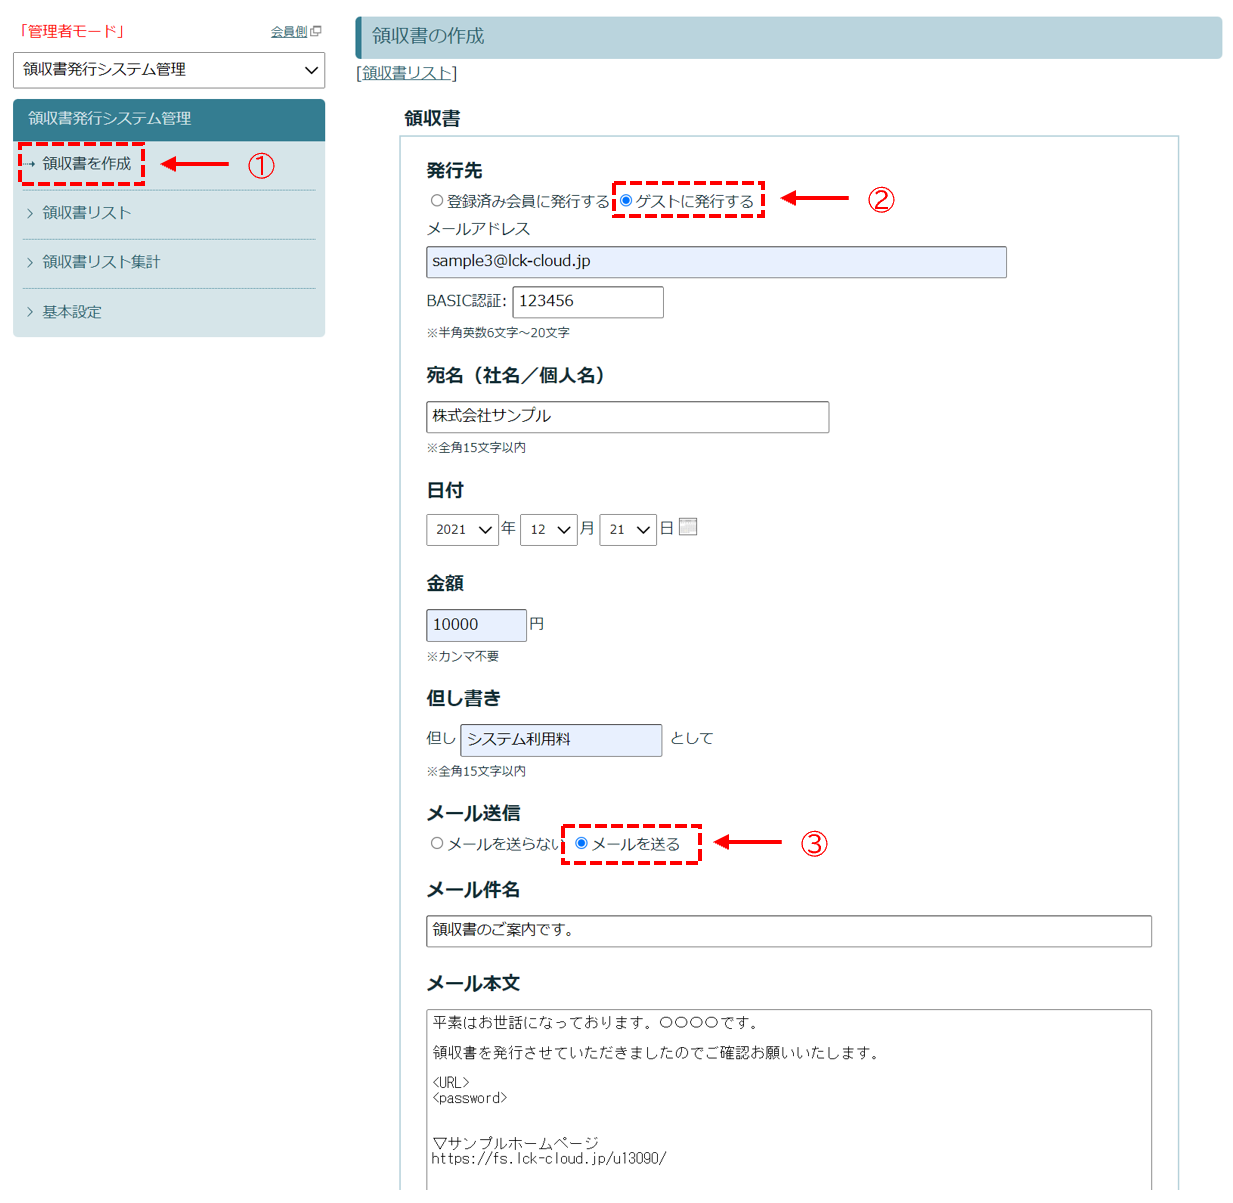The image size is (1233, 1203).
Task: Enable メールを送る option
Action: [580, 843]
